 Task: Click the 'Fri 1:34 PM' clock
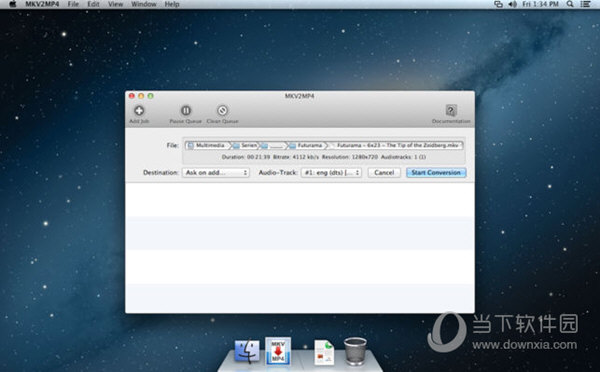click(x=540, y=4)
